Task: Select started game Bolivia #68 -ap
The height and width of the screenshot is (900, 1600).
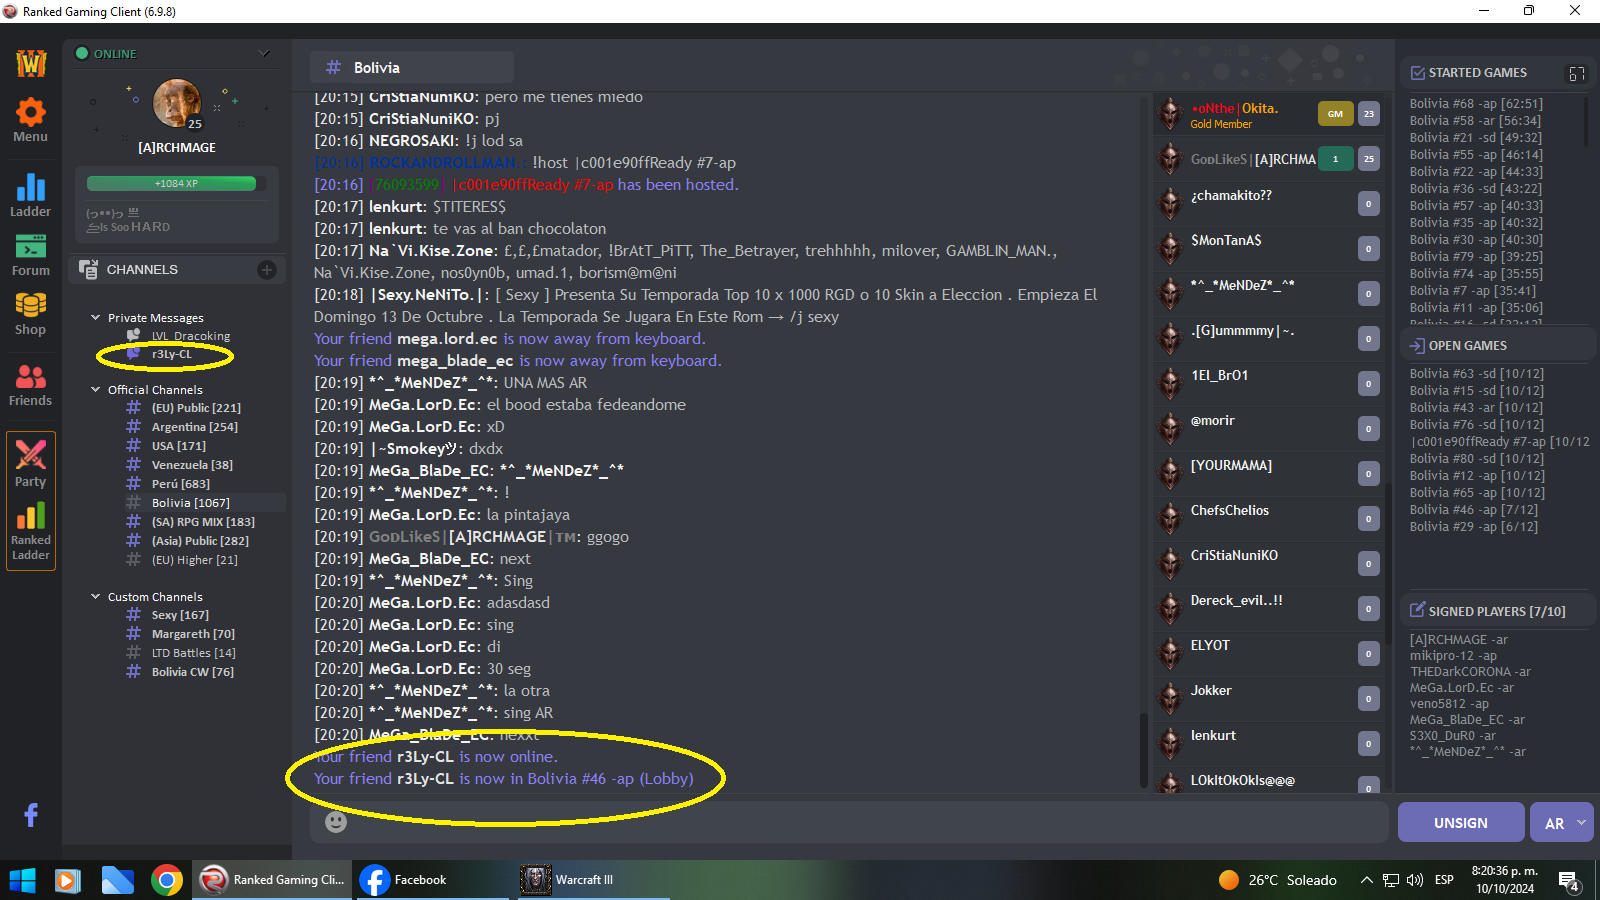Action: [1476, 104]
